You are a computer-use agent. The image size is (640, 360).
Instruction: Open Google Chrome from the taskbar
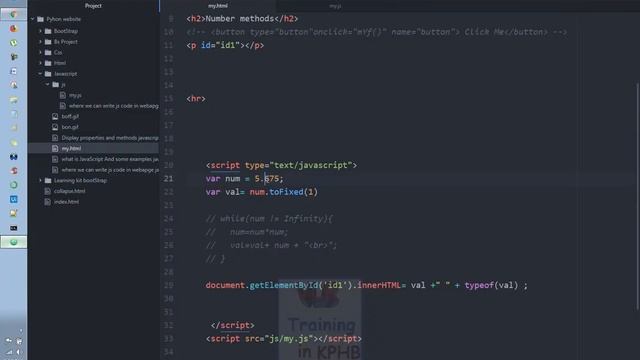point(13,14)
